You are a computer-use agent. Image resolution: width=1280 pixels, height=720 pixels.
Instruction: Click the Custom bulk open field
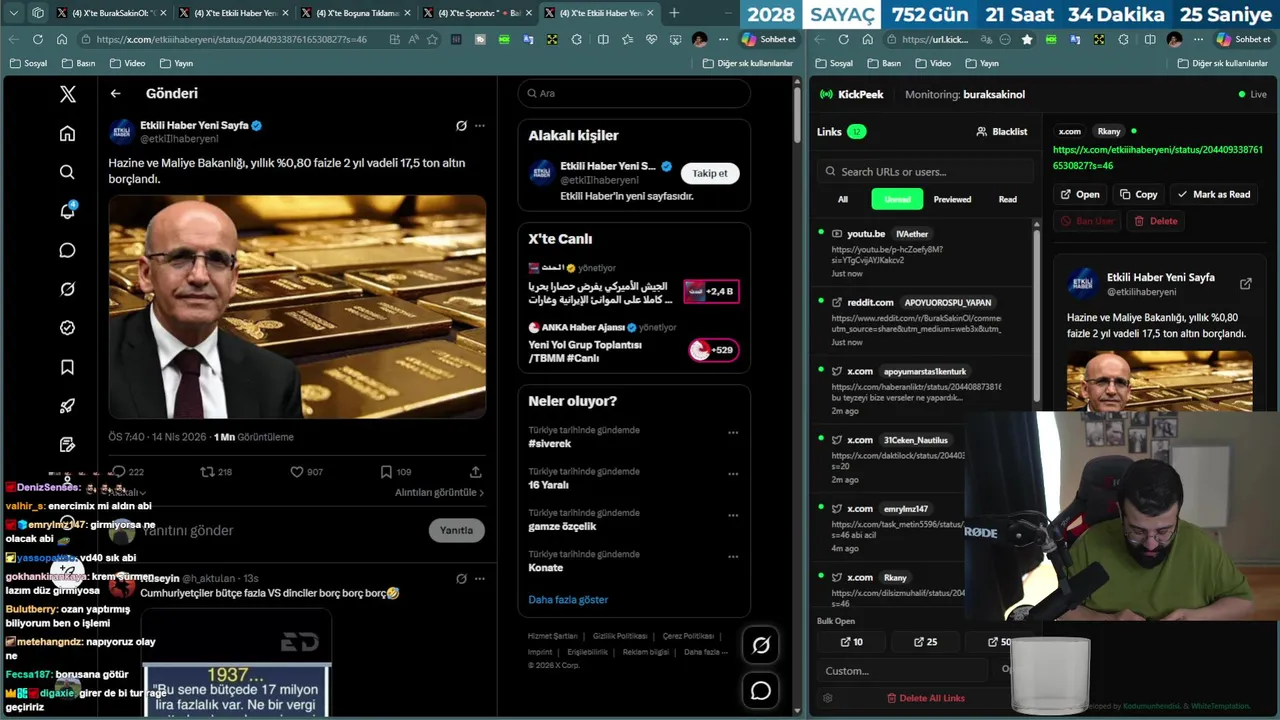pos(903,670)
